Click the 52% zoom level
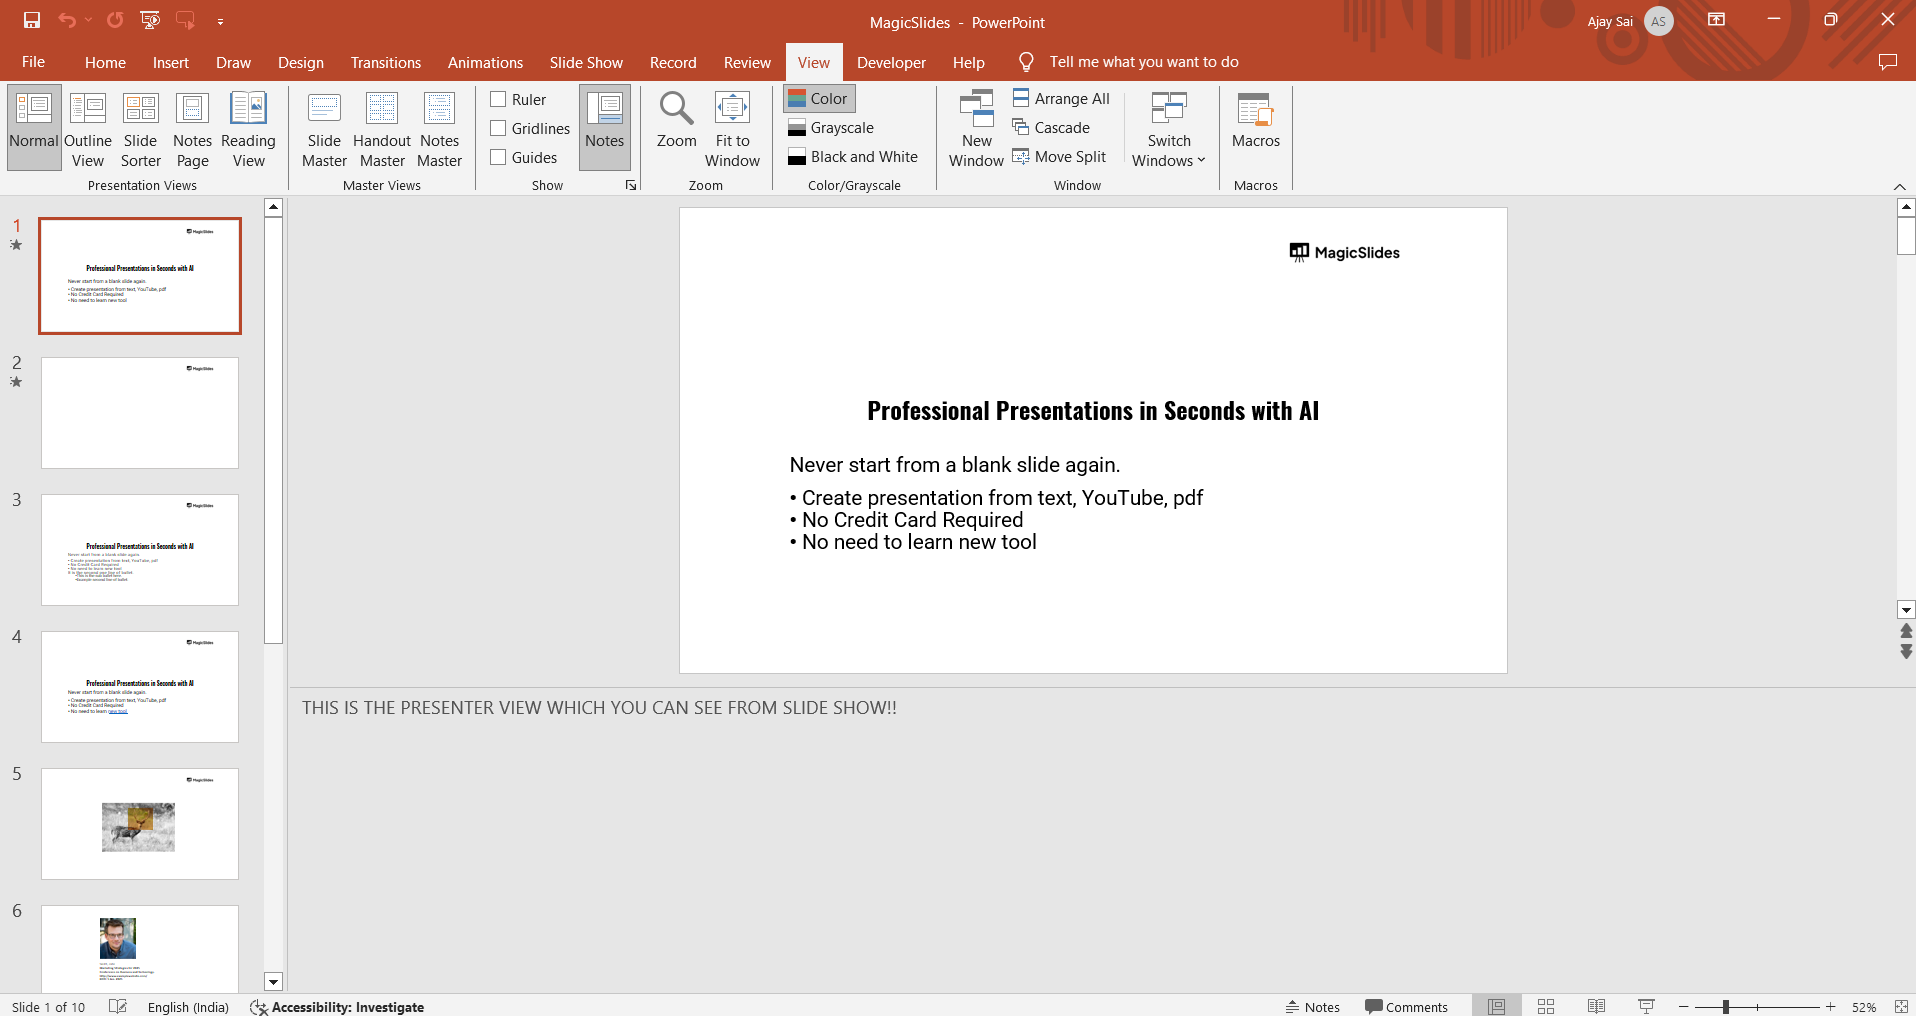This screenshot has width=1916, height=1016. point(1863,1006)
